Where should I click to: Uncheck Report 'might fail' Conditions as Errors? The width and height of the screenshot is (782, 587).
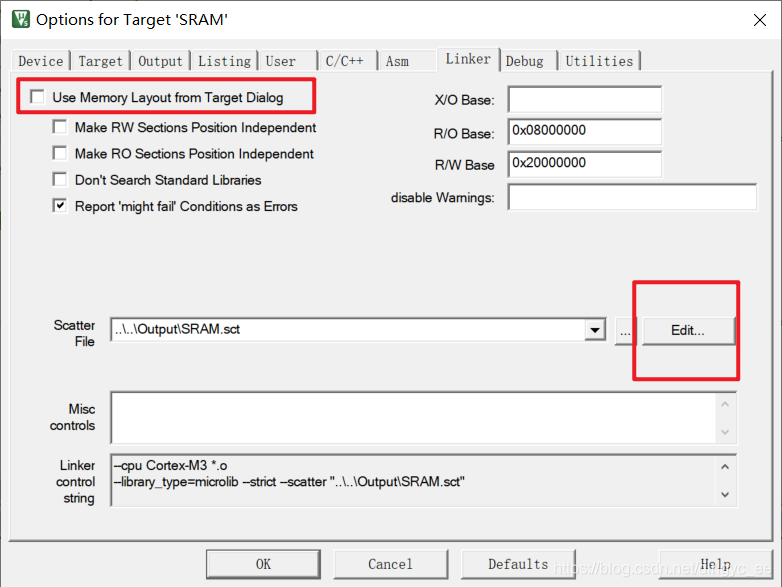tap(60, 205)
